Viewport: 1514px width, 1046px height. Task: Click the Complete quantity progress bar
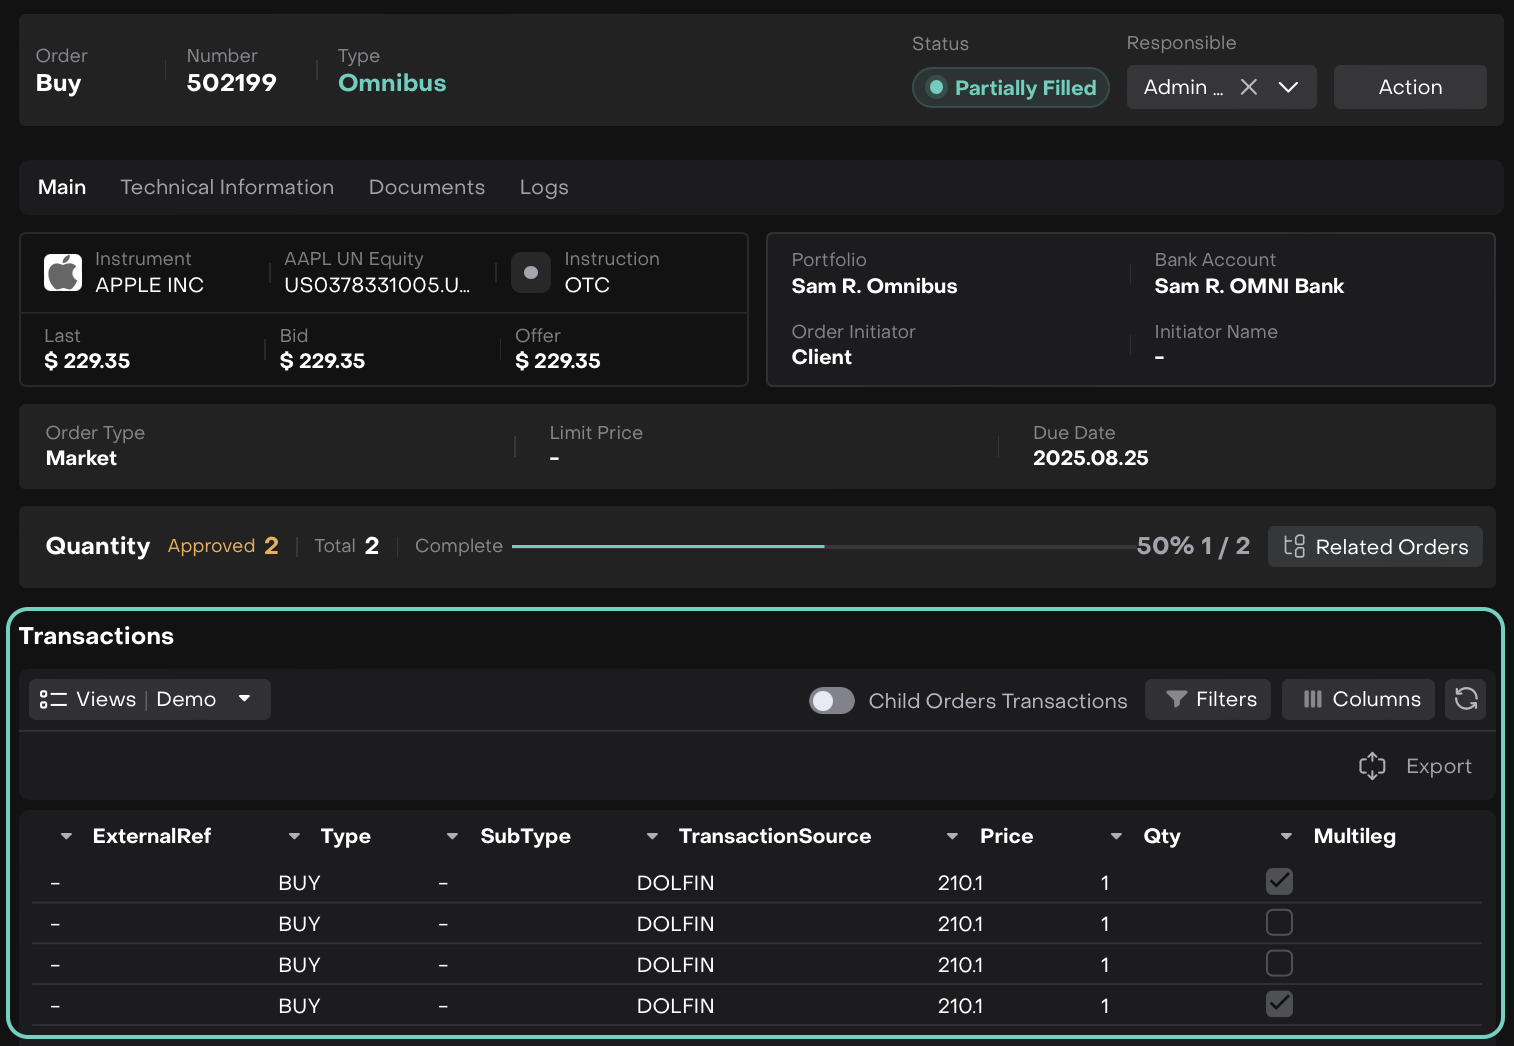(x=822, y=547)
